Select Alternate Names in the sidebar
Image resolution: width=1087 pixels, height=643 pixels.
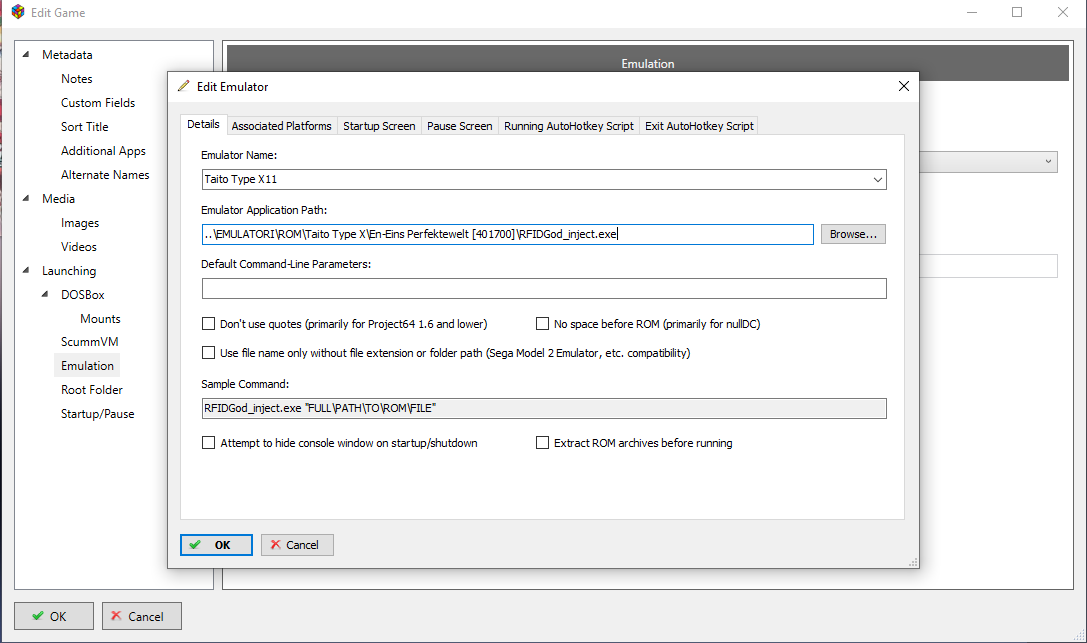click(105, 175)
